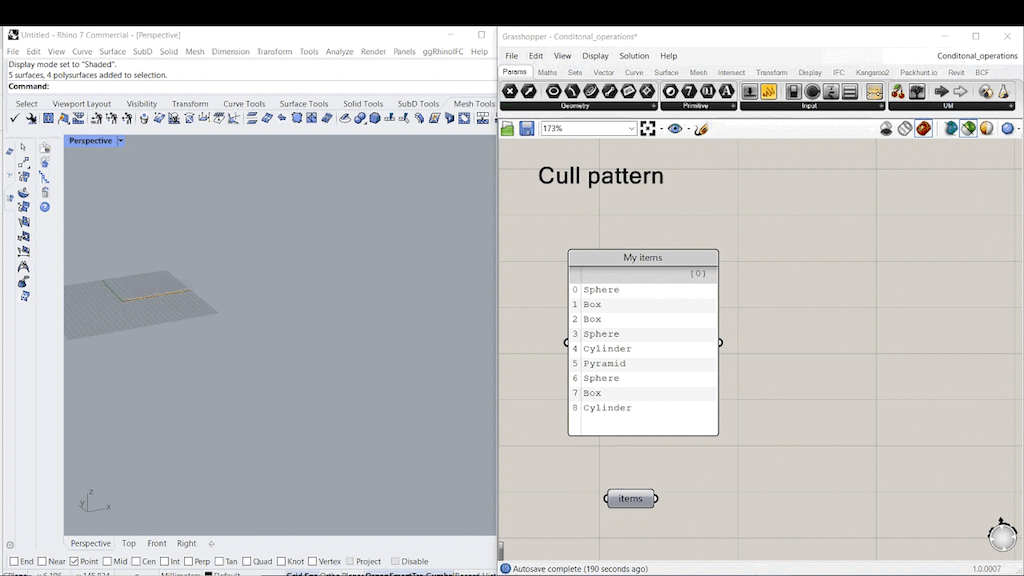1024x576 pixels.
Task: Click the white outline arrow icon in Util panel
Action: (960, 91)
